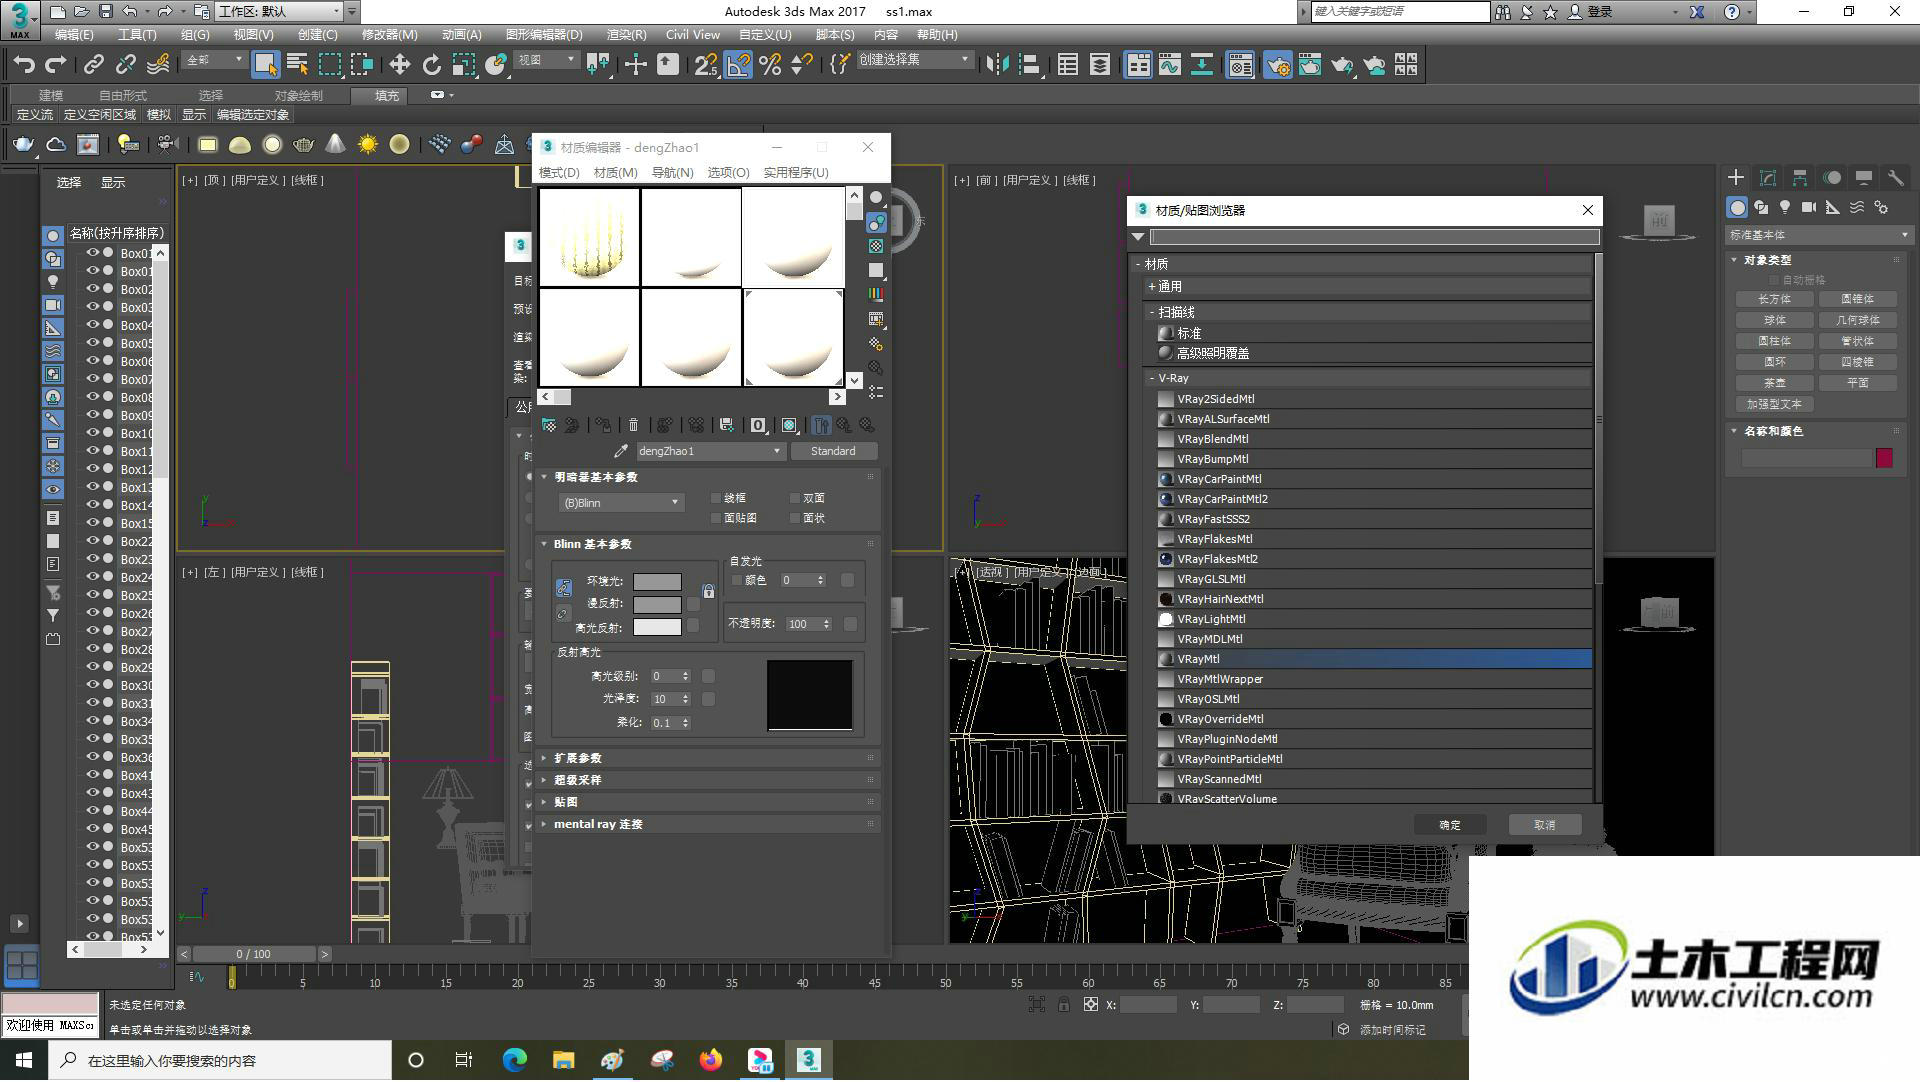Enable 面状 faceted checkbox
This screenshot has height=1082, width=1920.
[x=795, y=518]
